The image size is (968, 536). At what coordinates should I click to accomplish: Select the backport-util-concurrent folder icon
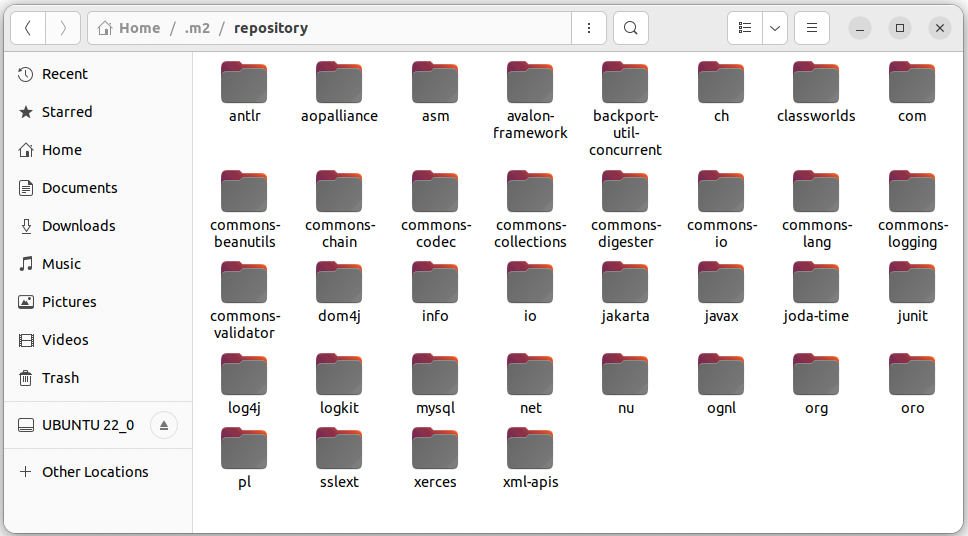pos(625,82)
